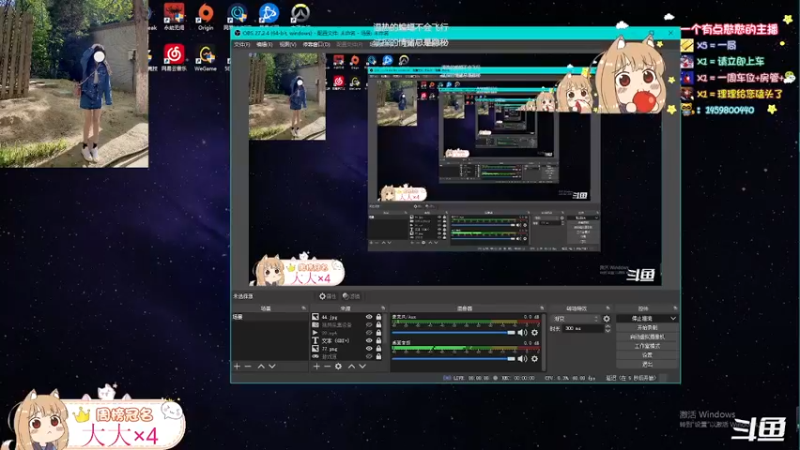Screen dimensions: 800x450
Task: Open NetEase Cloud Music desktop shortcut
Action: [x=174, y=58]
